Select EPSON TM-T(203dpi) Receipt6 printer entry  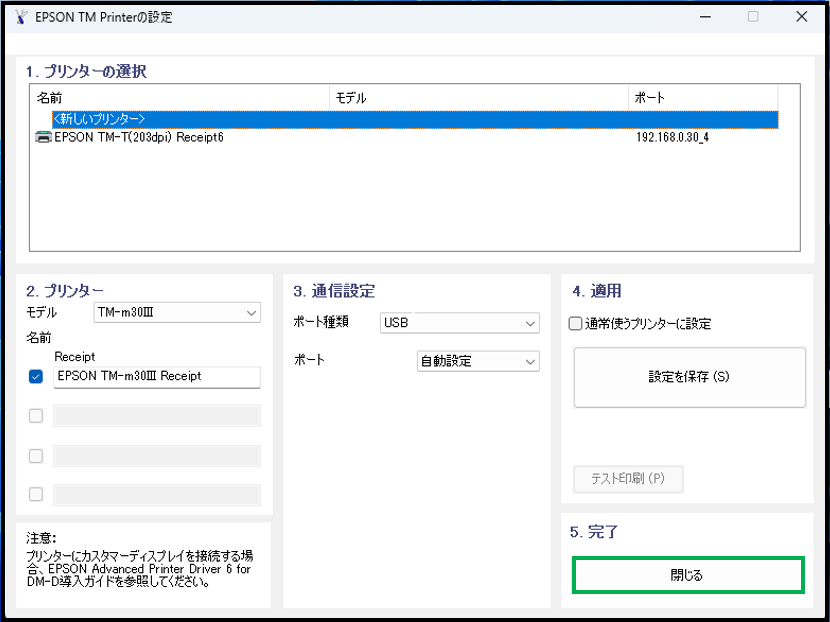138,137
